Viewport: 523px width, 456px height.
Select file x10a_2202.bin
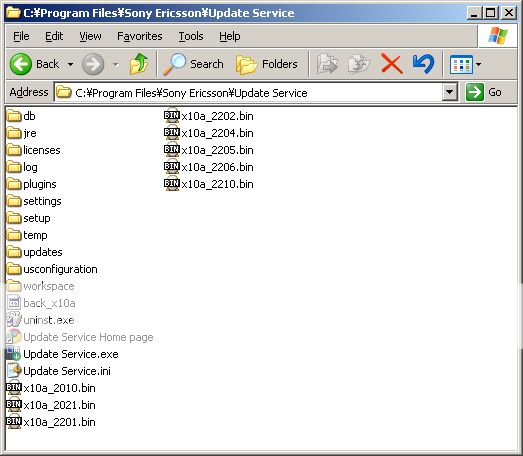click(209, 116)
